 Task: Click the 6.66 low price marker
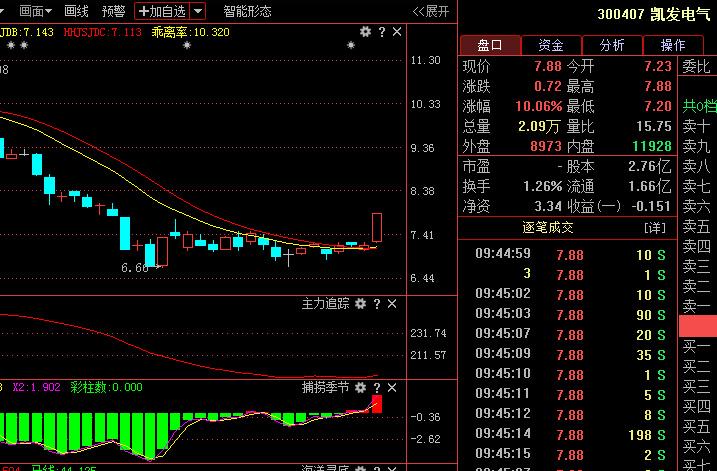135,268
